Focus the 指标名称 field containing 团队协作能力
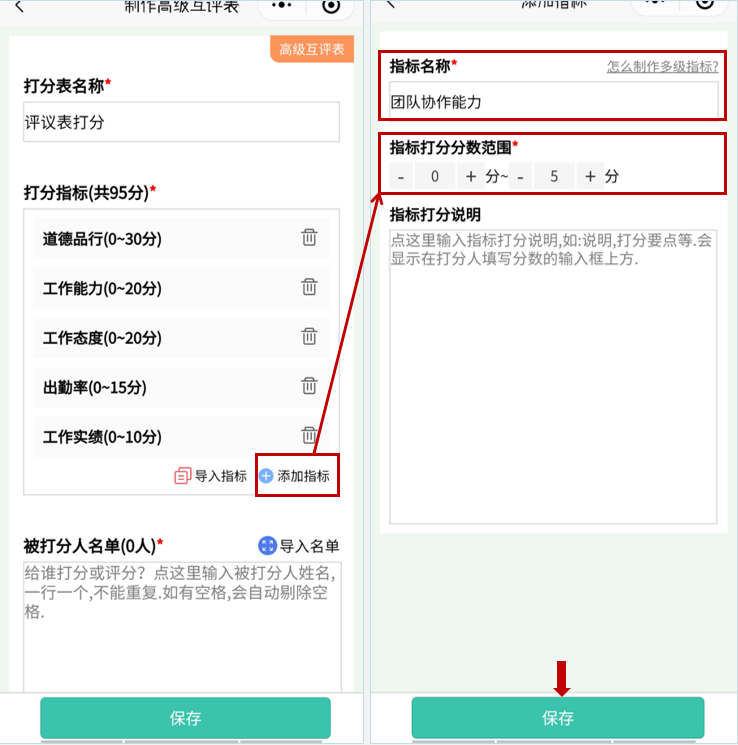 (x=554, y=101)
